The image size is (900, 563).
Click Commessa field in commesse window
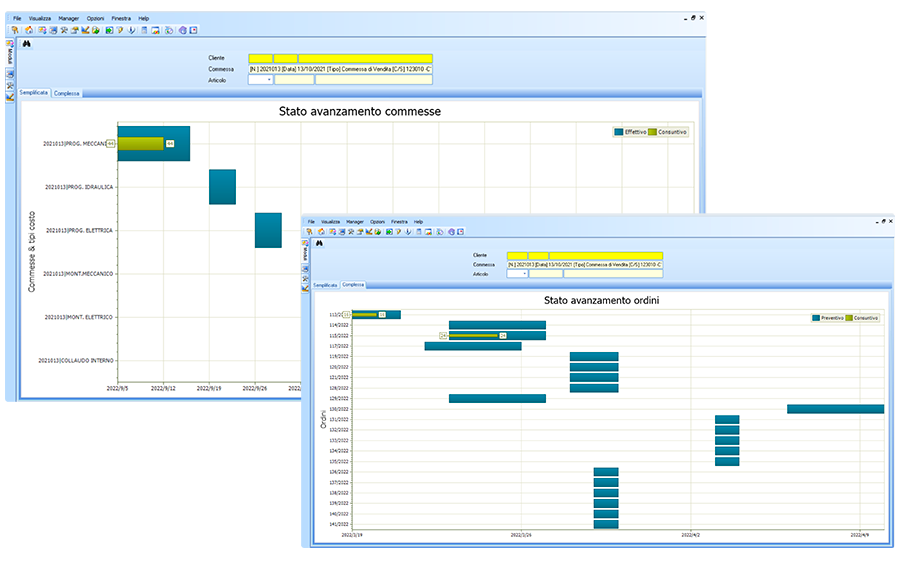pos(340,69)
